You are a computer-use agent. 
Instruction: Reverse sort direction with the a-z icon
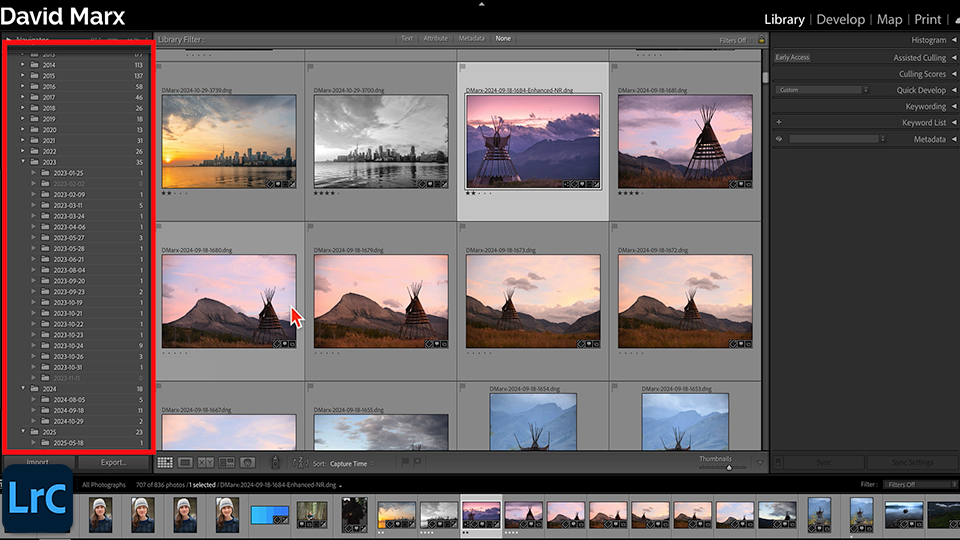coord(300,463)
